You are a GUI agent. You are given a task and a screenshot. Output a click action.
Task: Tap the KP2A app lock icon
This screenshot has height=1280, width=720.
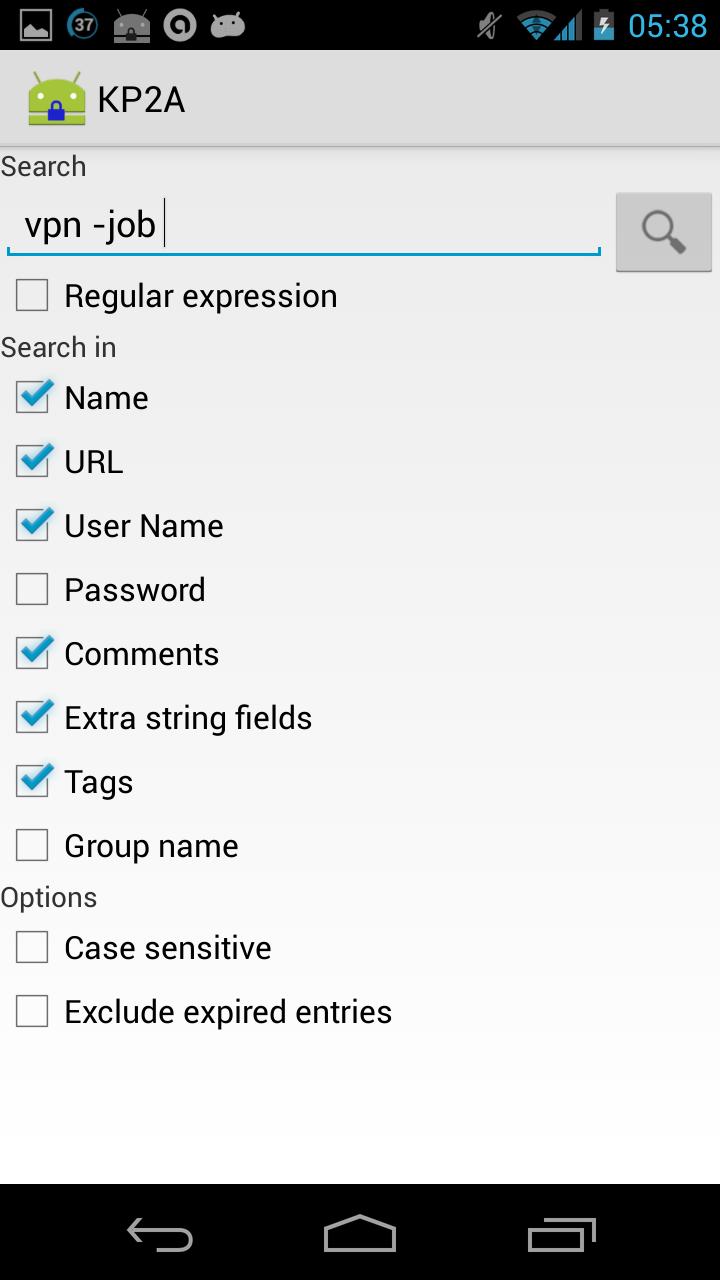[x=57, y=100]
